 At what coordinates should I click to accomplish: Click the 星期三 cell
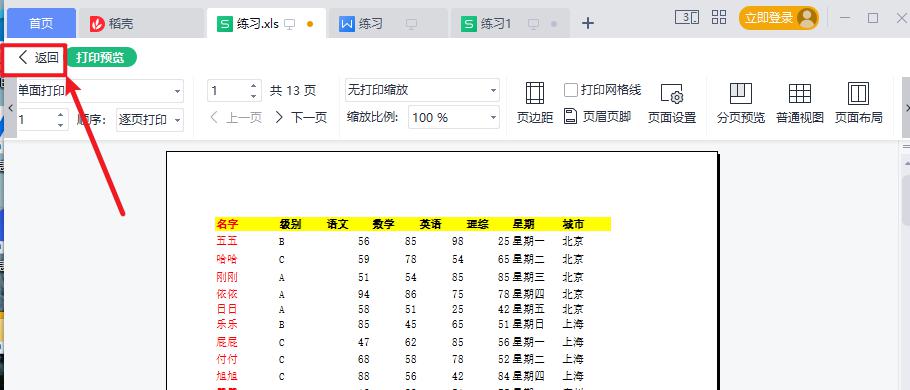coord(528,277)
